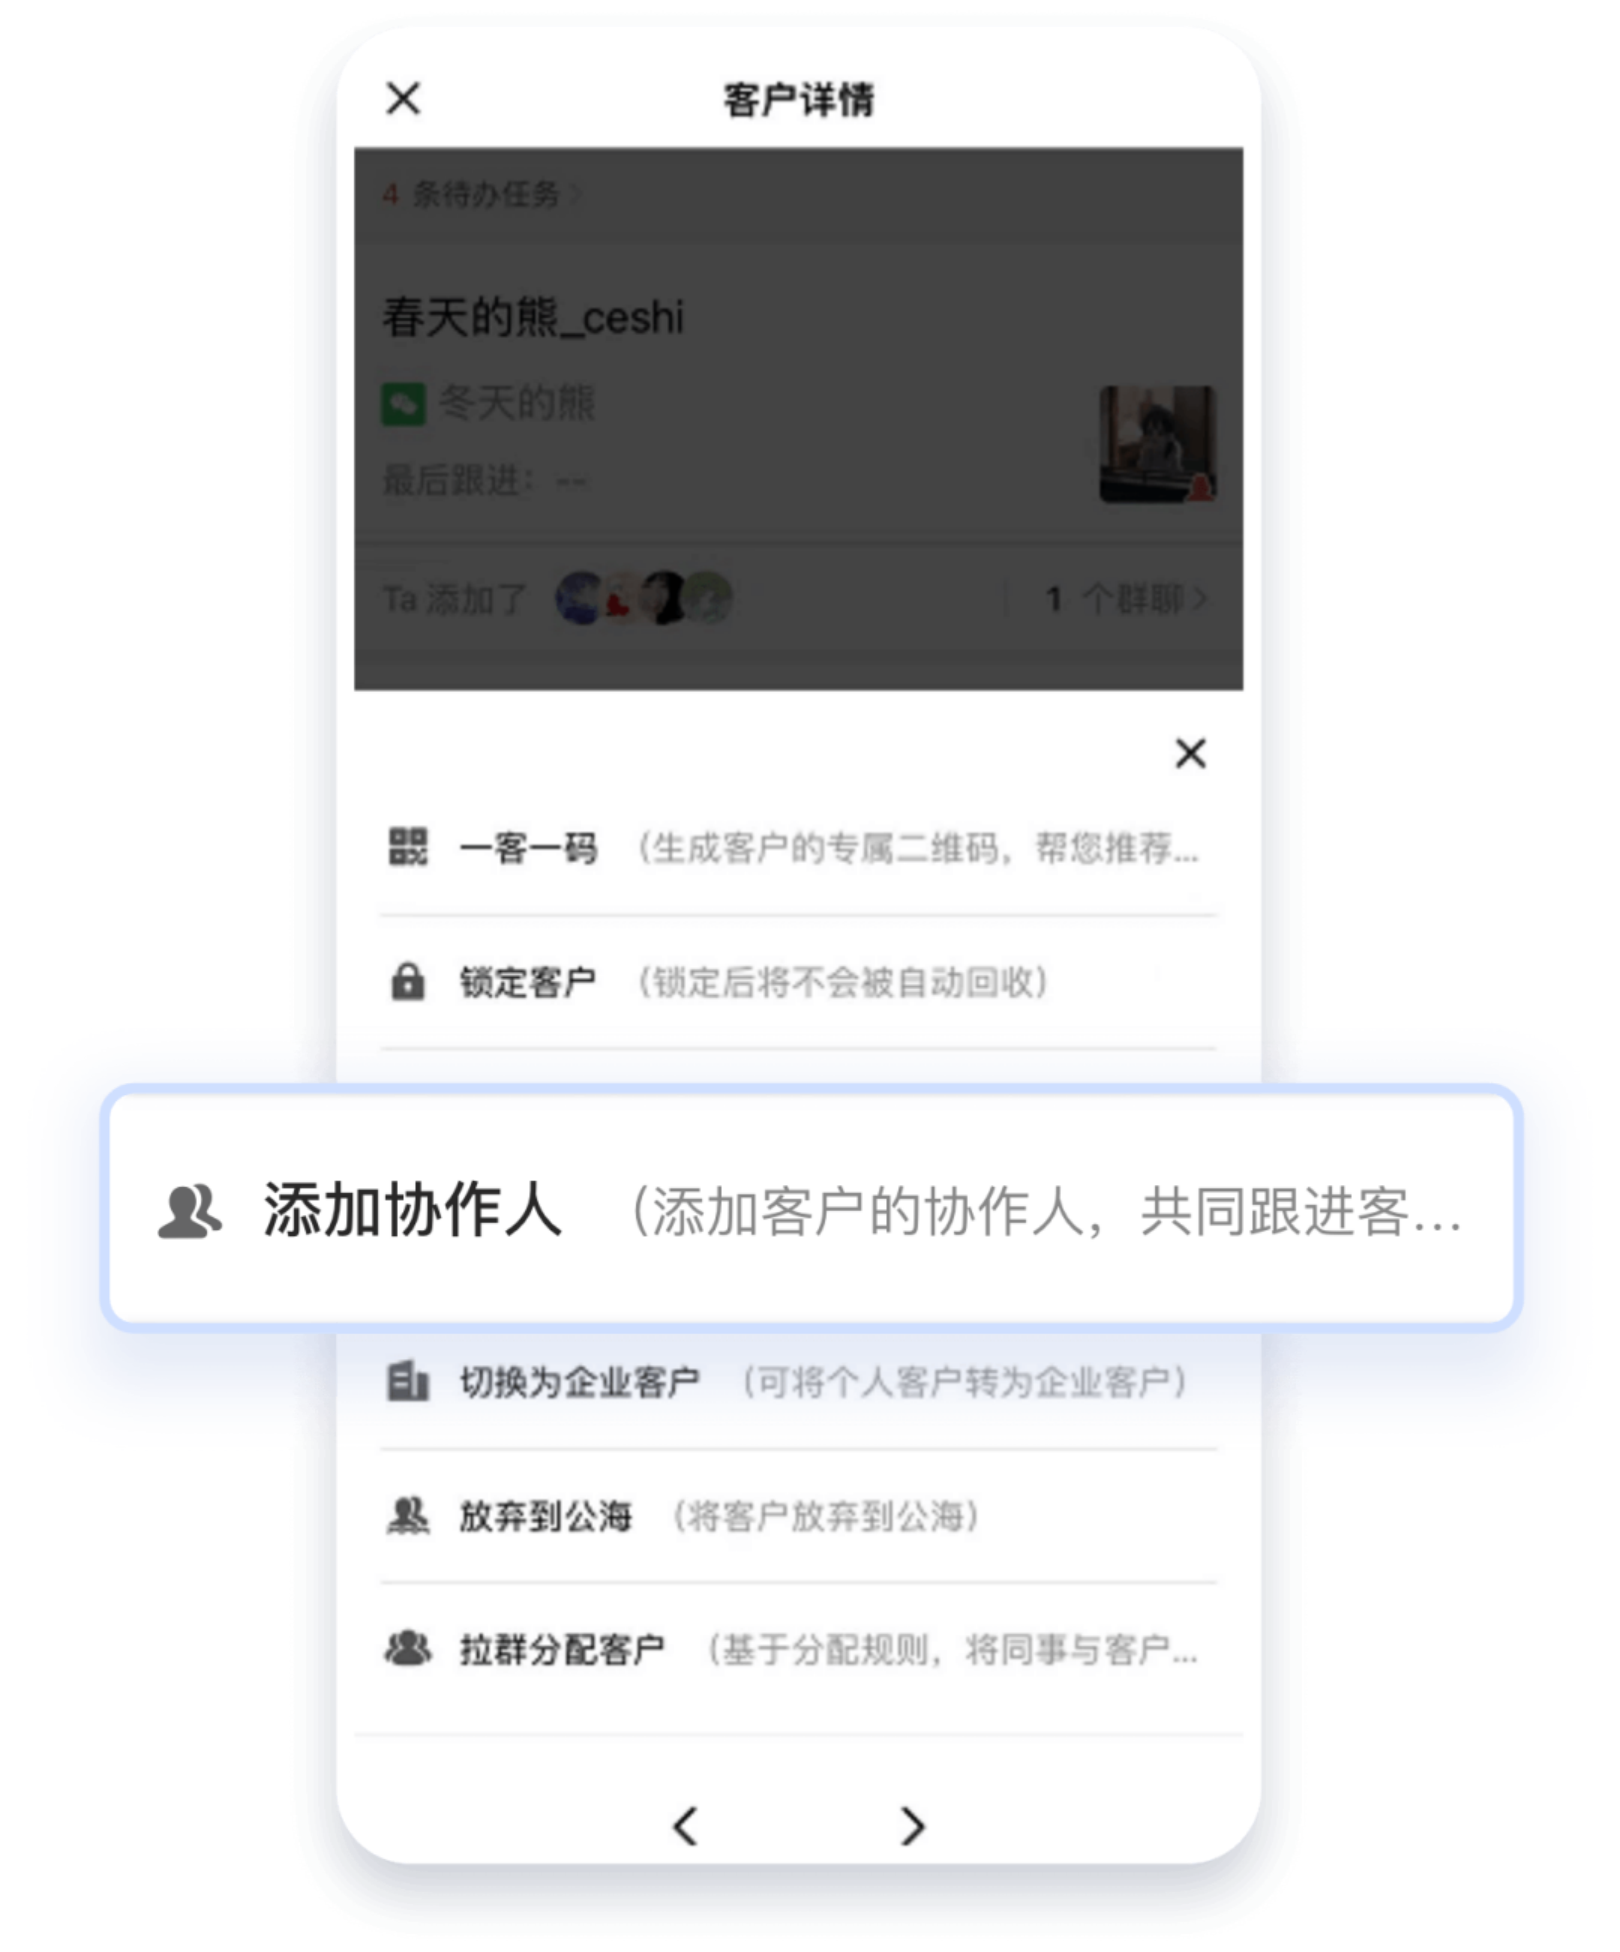Screen dimensions: 1620x1952
Task: Expand the 1 个群聊 arrow
Action: pyautogui.click(x=1200, y=599)
